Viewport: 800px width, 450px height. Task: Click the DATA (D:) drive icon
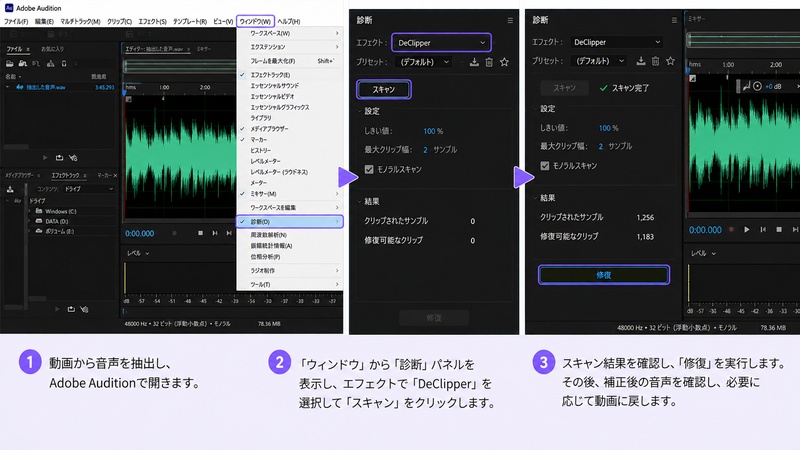39,221
